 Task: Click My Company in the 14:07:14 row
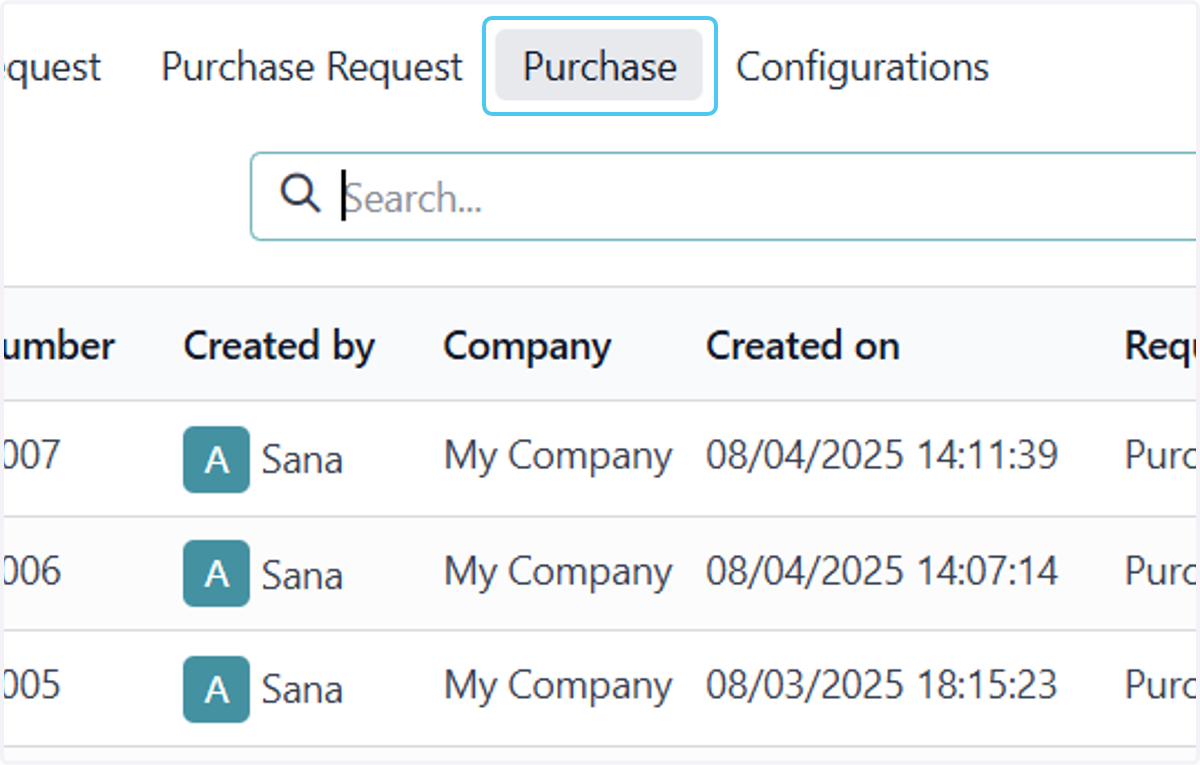[558, 572]
